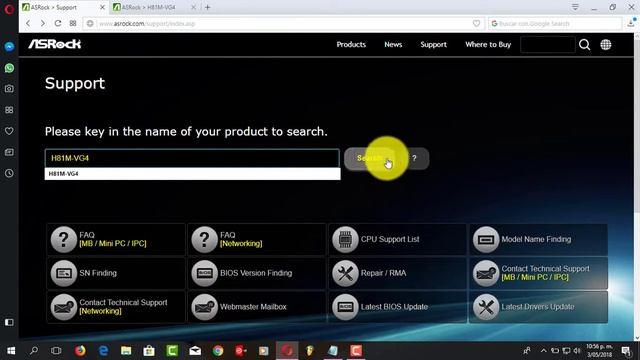Open the Support menu item

tap(433, 44)
